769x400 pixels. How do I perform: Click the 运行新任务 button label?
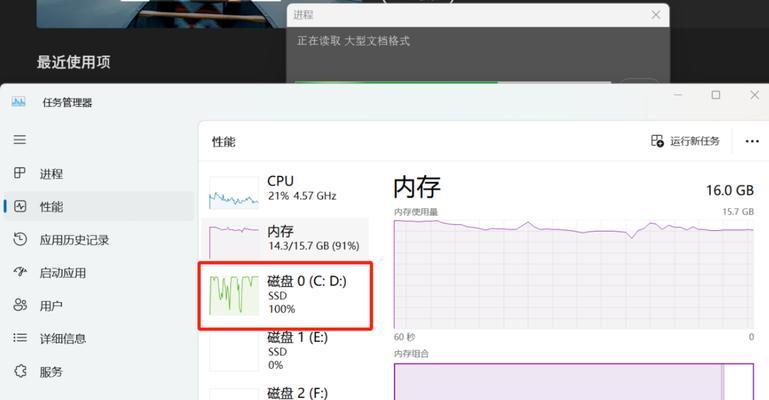(x=694, y=141)
